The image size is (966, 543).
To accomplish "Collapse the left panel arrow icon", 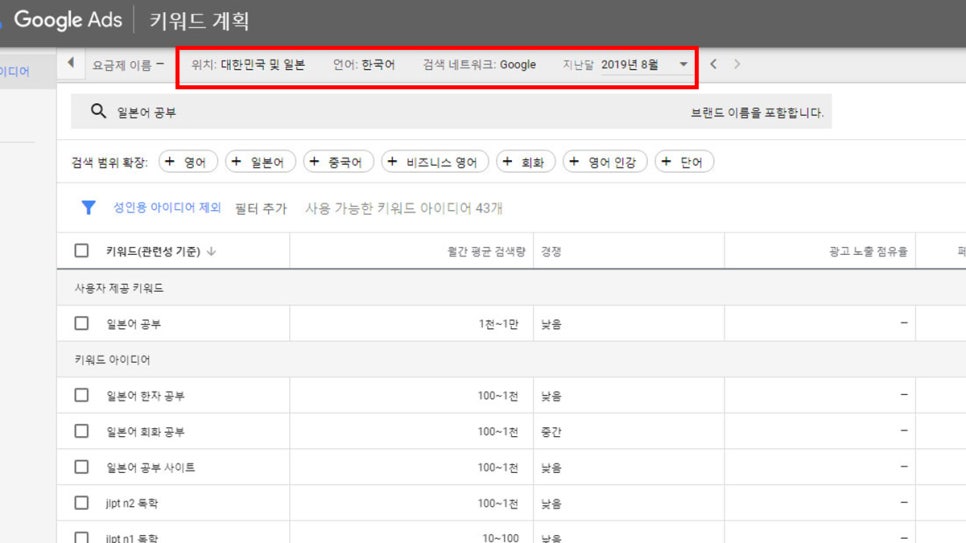I will pyautogui.click(x=70, y=64).
